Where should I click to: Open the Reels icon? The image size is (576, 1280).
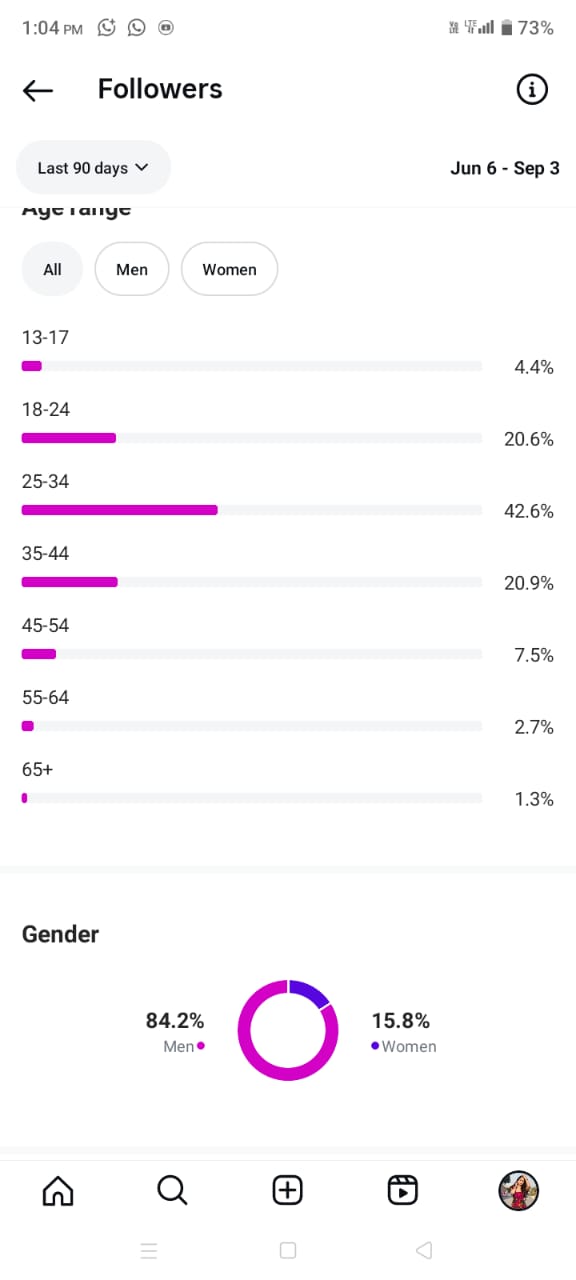tap(403, 1190)
